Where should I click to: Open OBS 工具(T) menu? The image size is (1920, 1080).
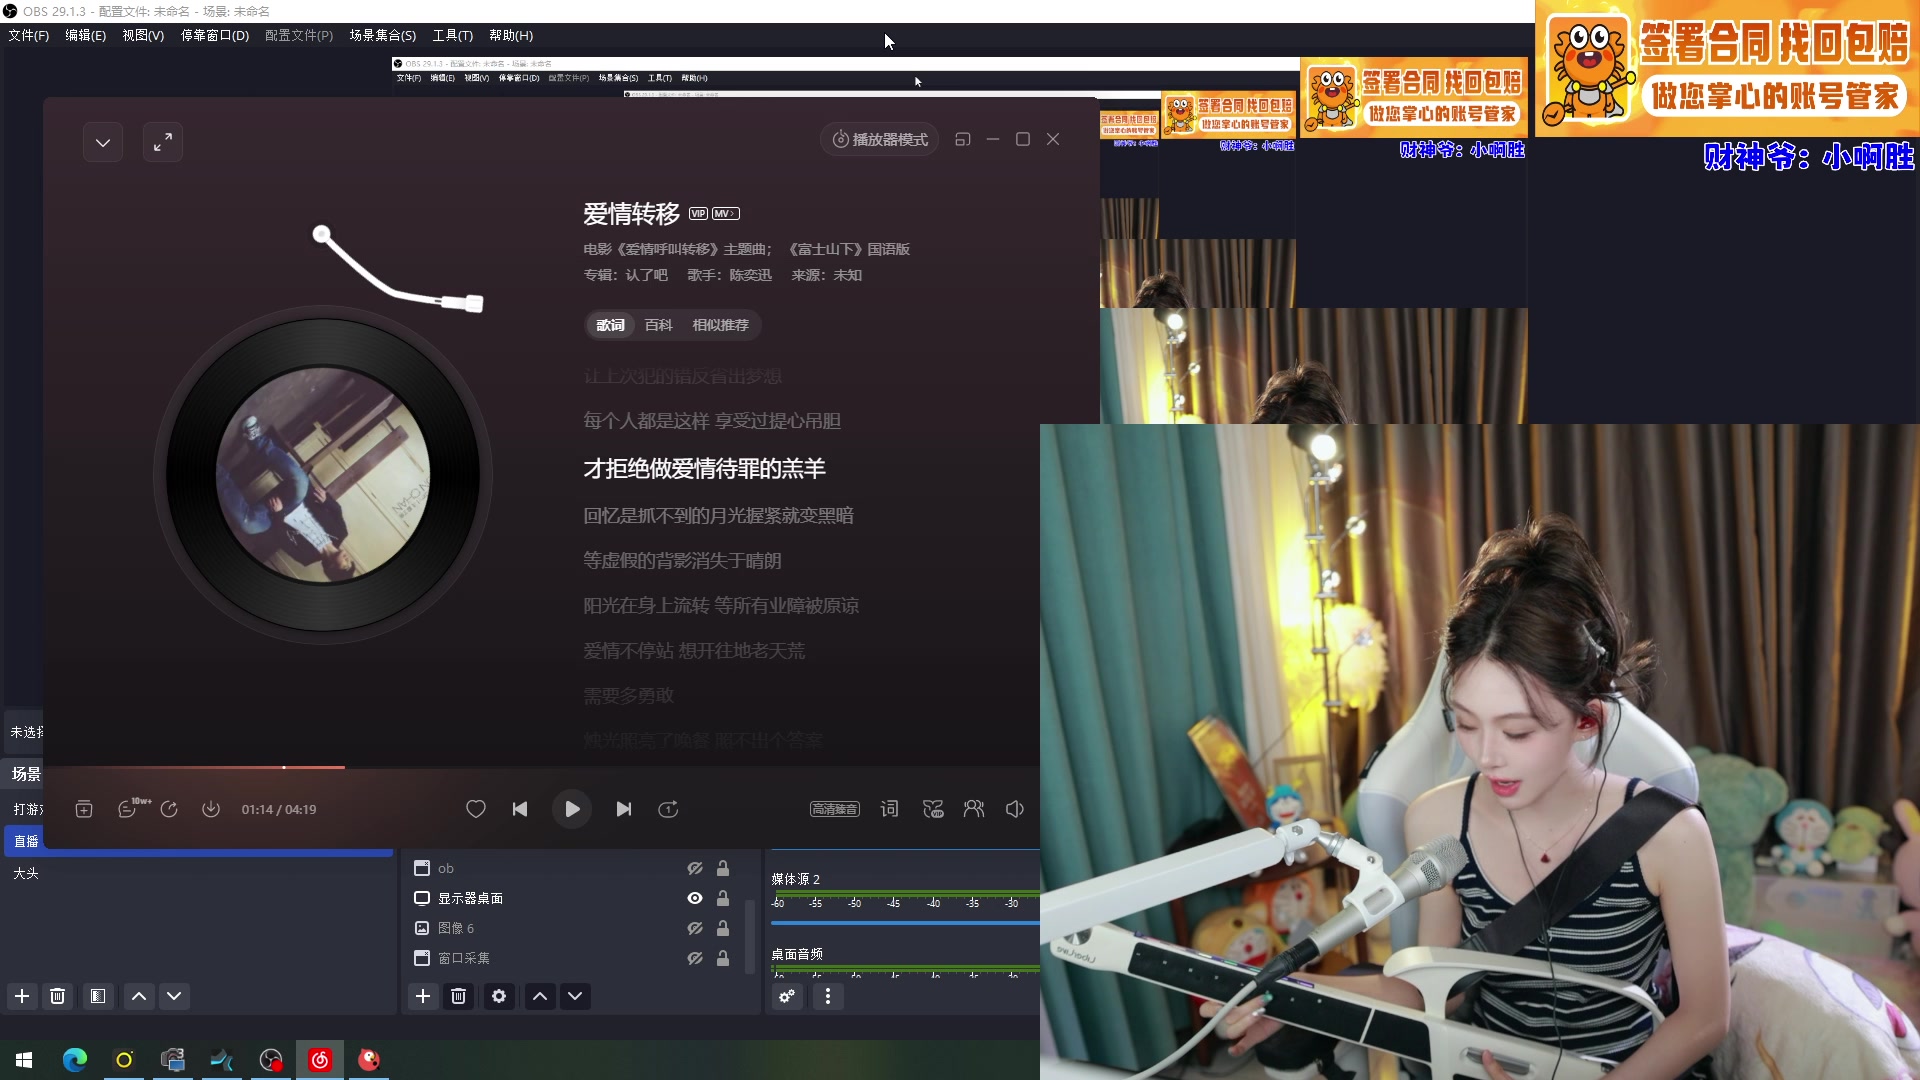tap(453, 35)
